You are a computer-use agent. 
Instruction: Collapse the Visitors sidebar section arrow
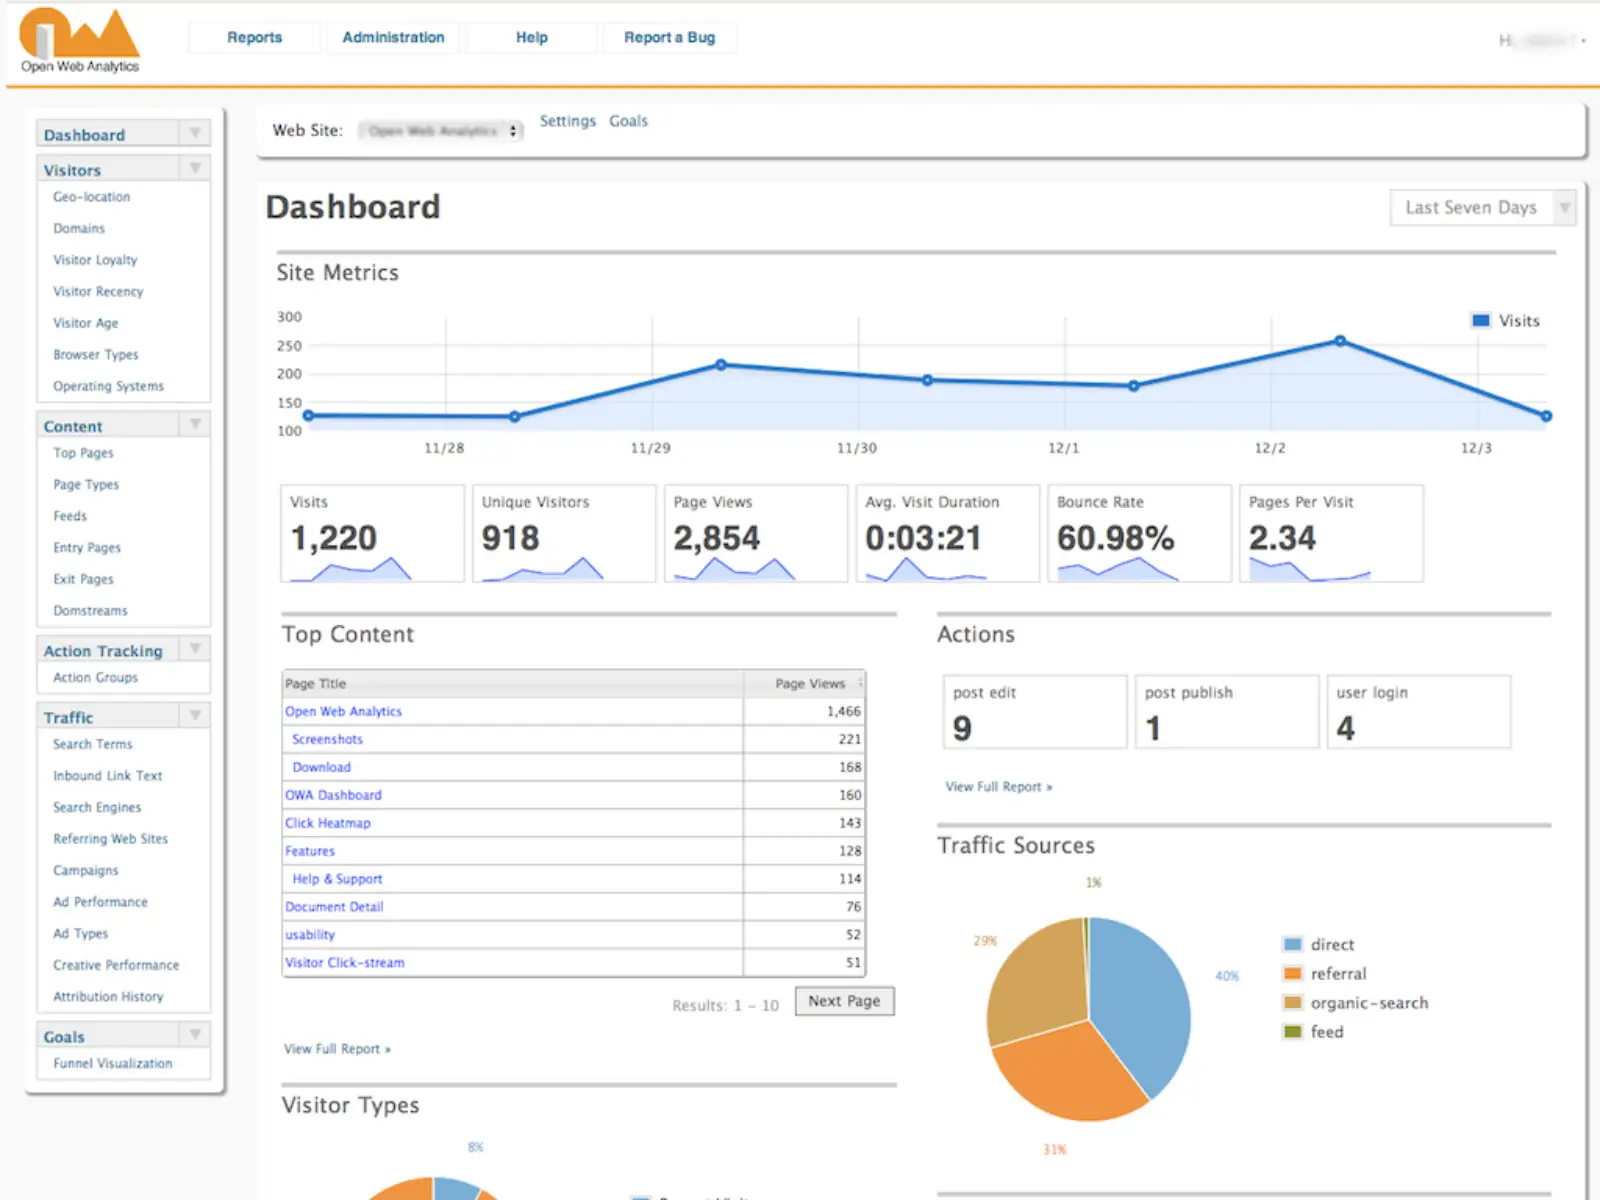(195, 168)
